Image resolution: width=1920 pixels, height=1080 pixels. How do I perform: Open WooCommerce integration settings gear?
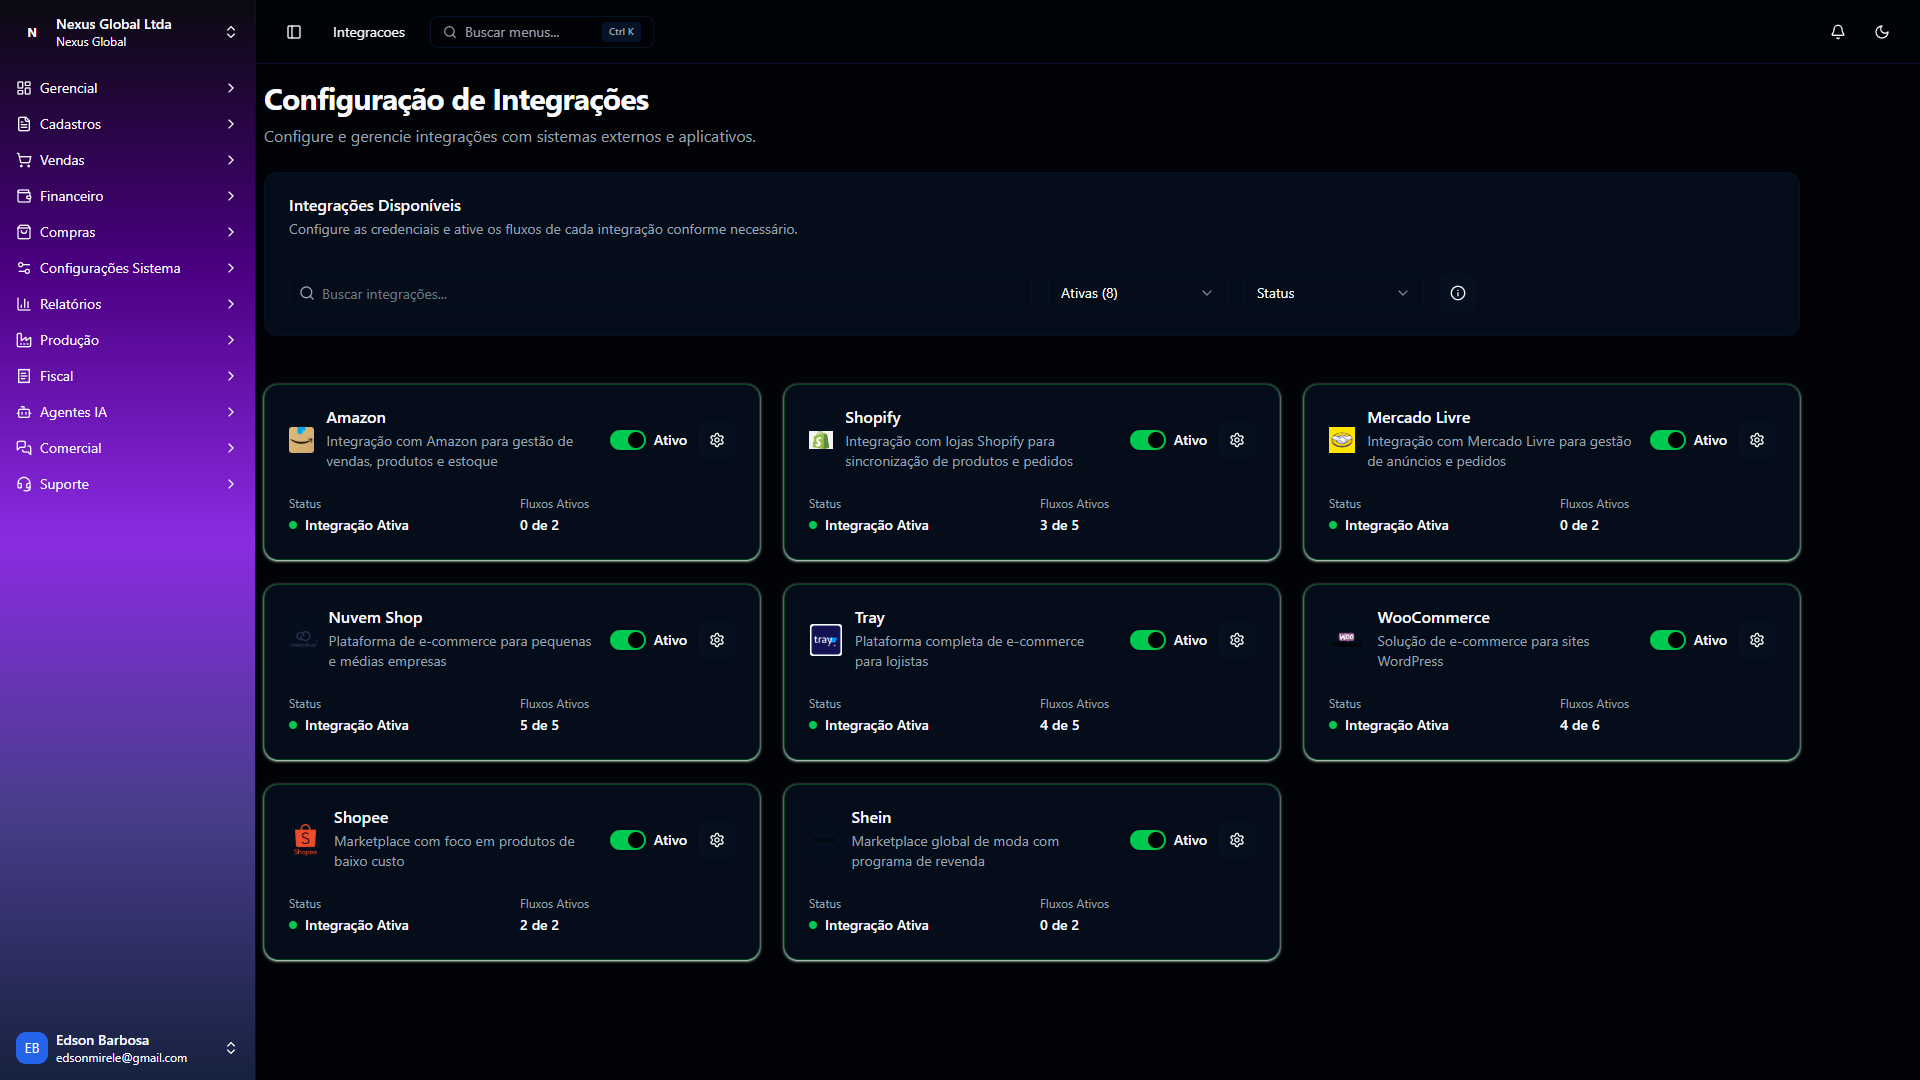point(1757,640)
